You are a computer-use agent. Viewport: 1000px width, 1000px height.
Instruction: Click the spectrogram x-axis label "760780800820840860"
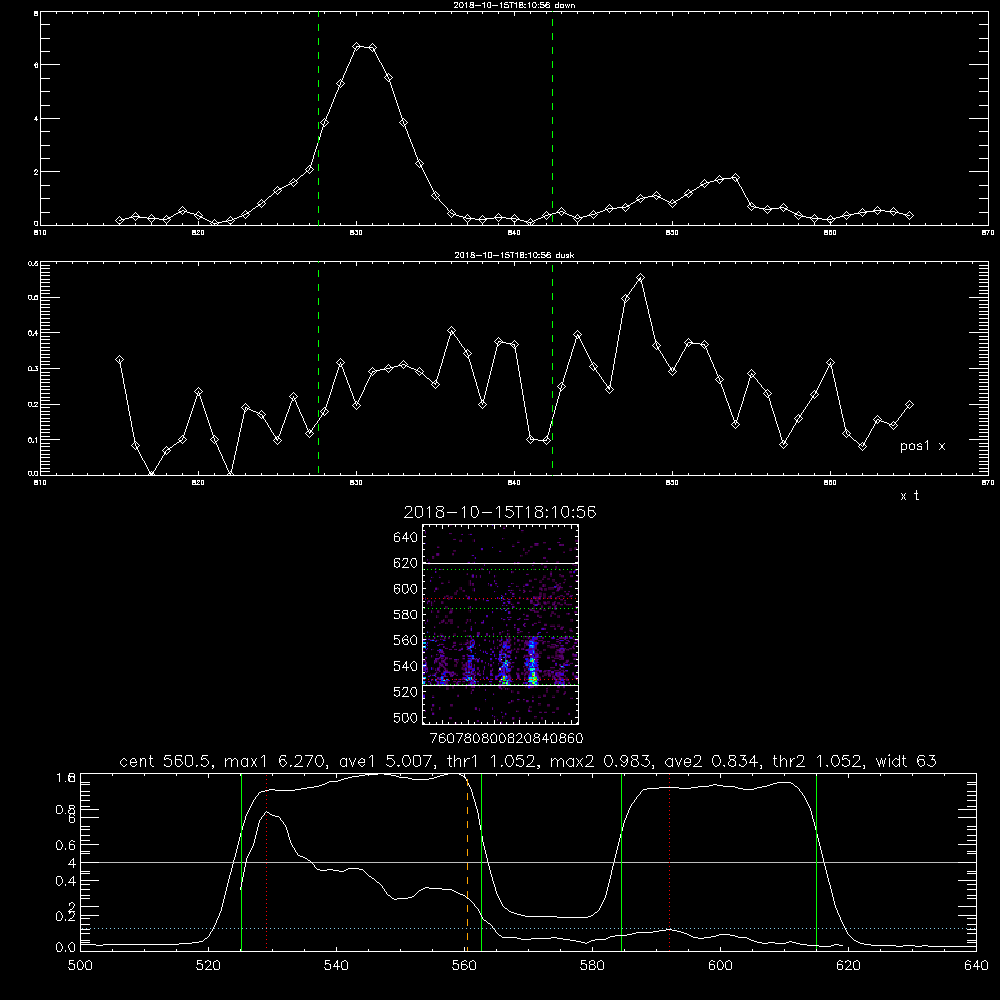click(506, 738)
